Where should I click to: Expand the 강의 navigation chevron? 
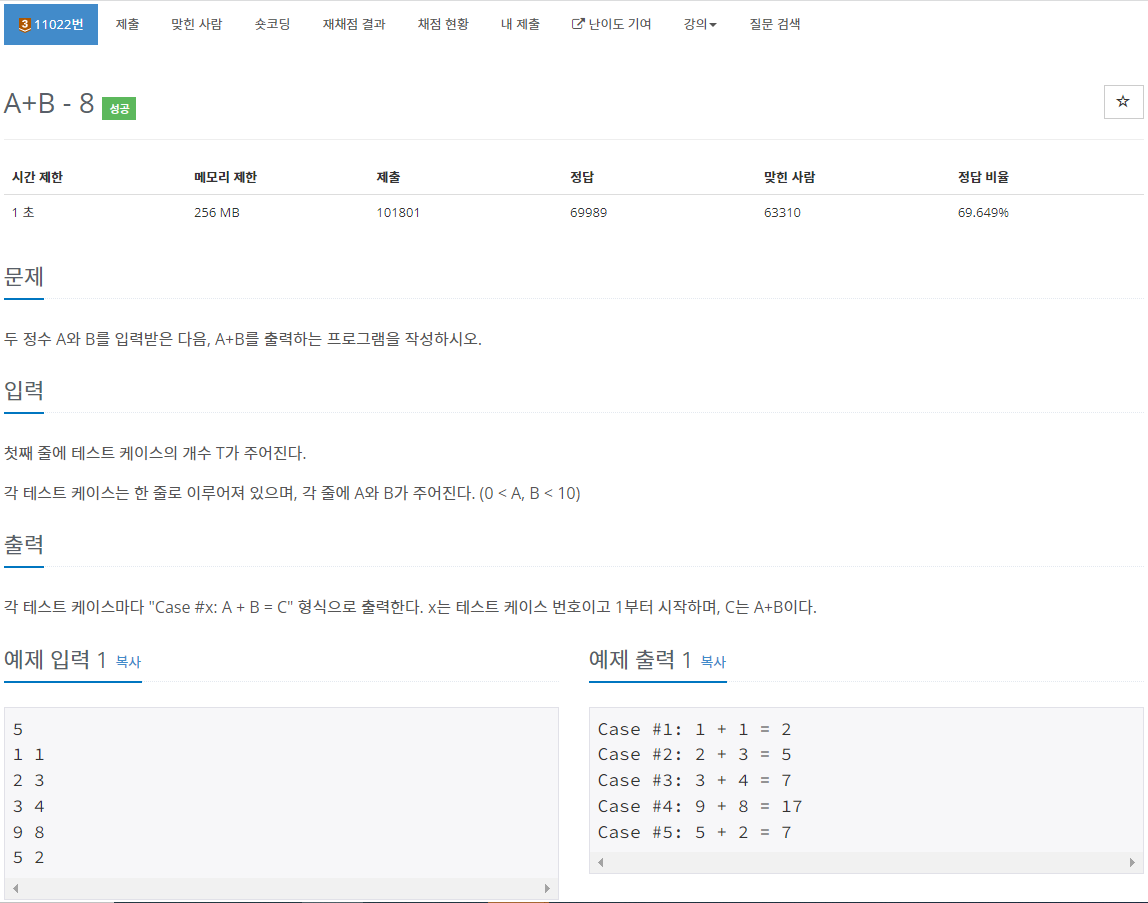(x=714, y=26)
